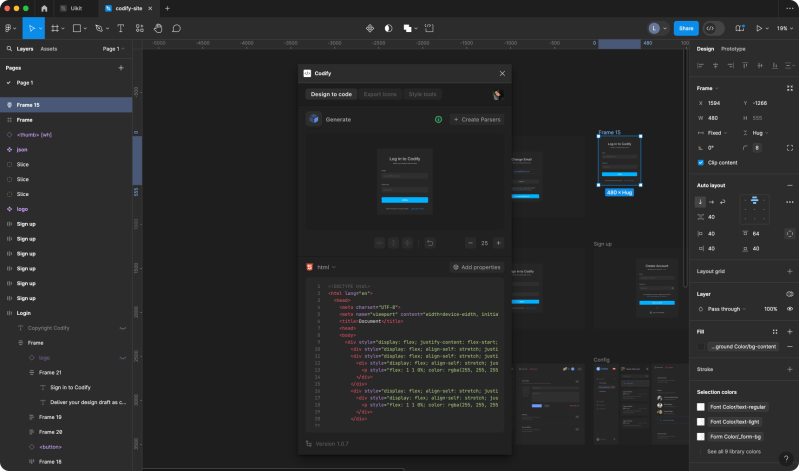This screenshot has width=799, height=471.
Task: Open help question mark button
Action: tap(786, 458)
